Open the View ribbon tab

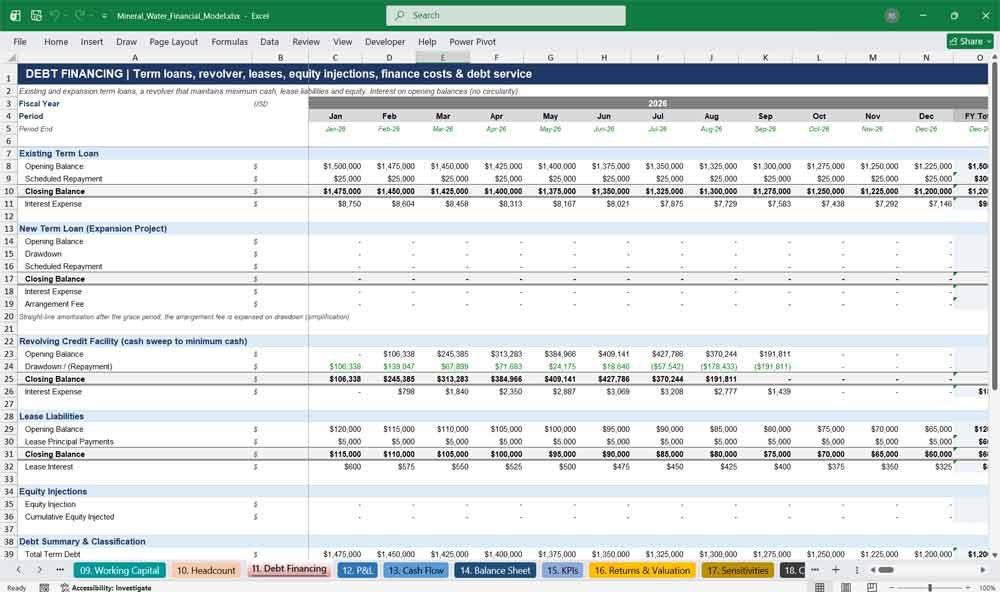pyautogui.click(x=342, y=41)
